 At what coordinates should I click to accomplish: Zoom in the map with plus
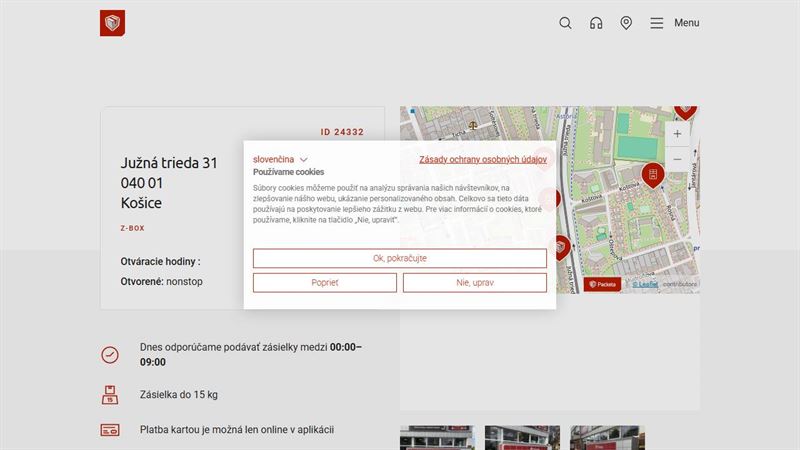[x=677, y=134]
